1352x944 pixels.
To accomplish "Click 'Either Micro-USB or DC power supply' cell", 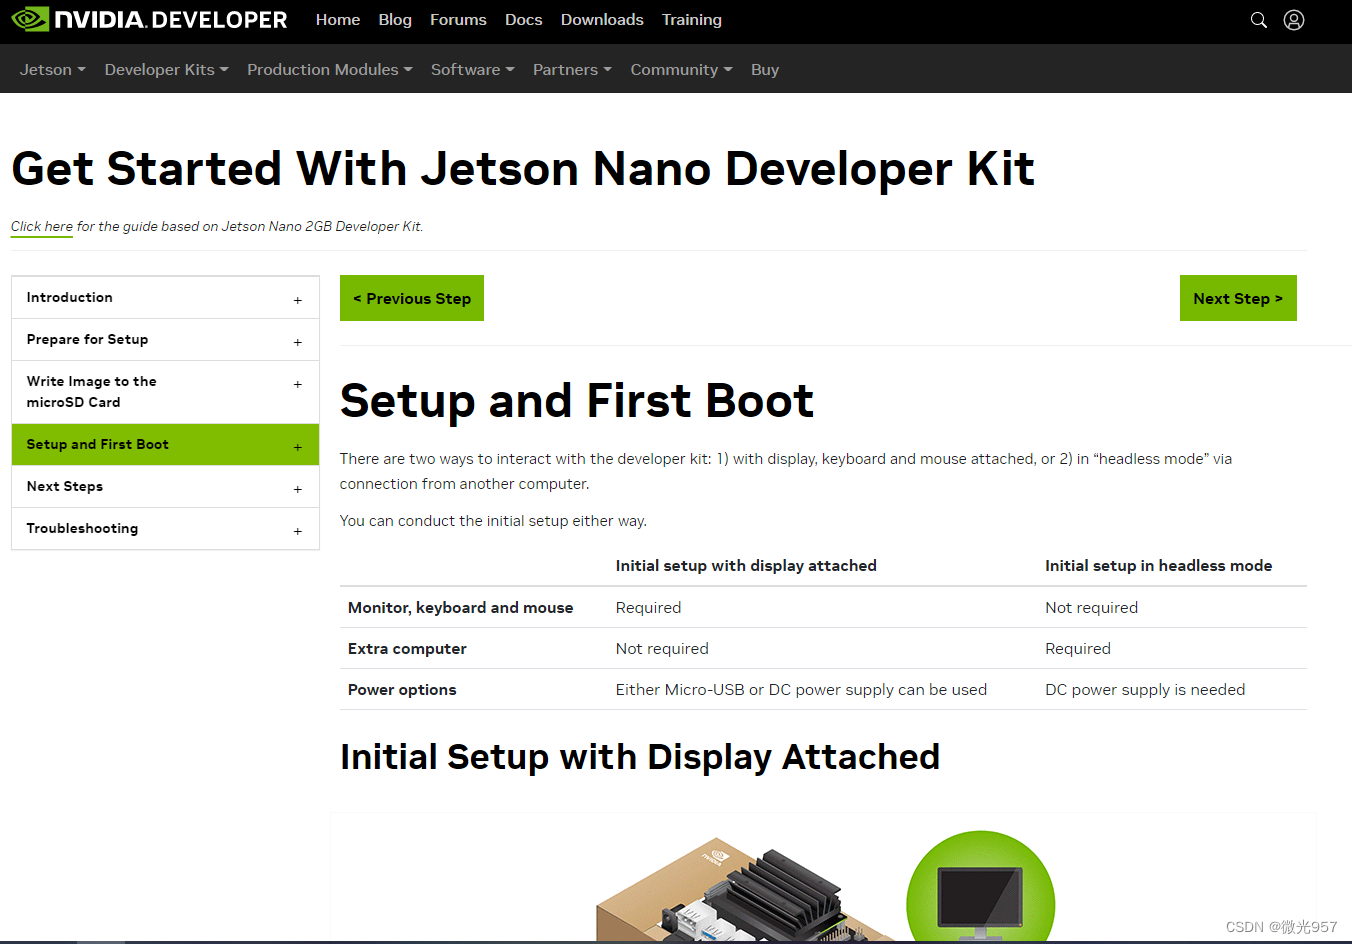I will coord(801,689).
